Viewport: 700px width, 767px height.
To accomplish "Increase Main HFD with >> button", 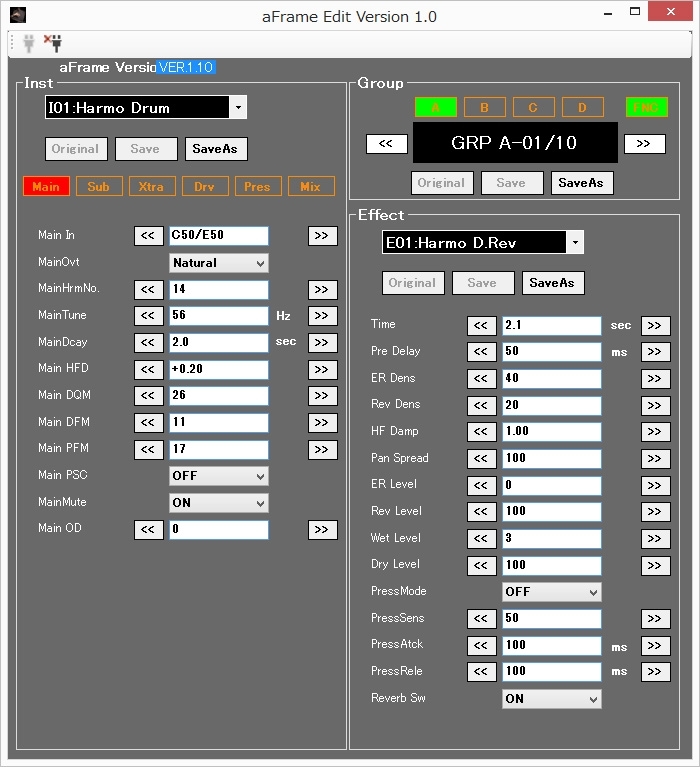I will (x=322, y=369).
